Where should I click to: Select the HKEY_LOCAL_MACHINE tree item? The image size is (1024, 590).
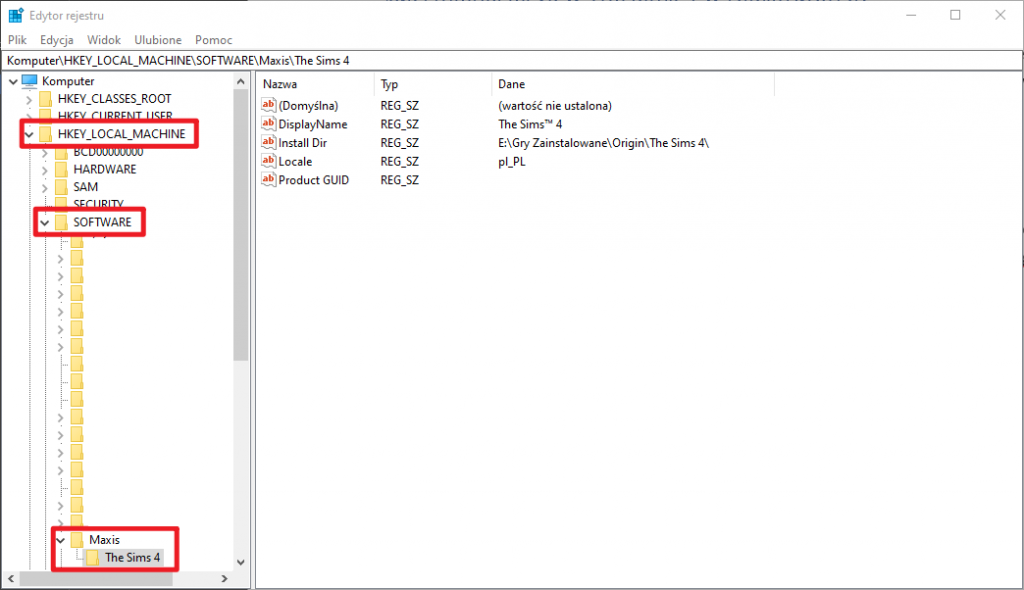tap(121, 134)
